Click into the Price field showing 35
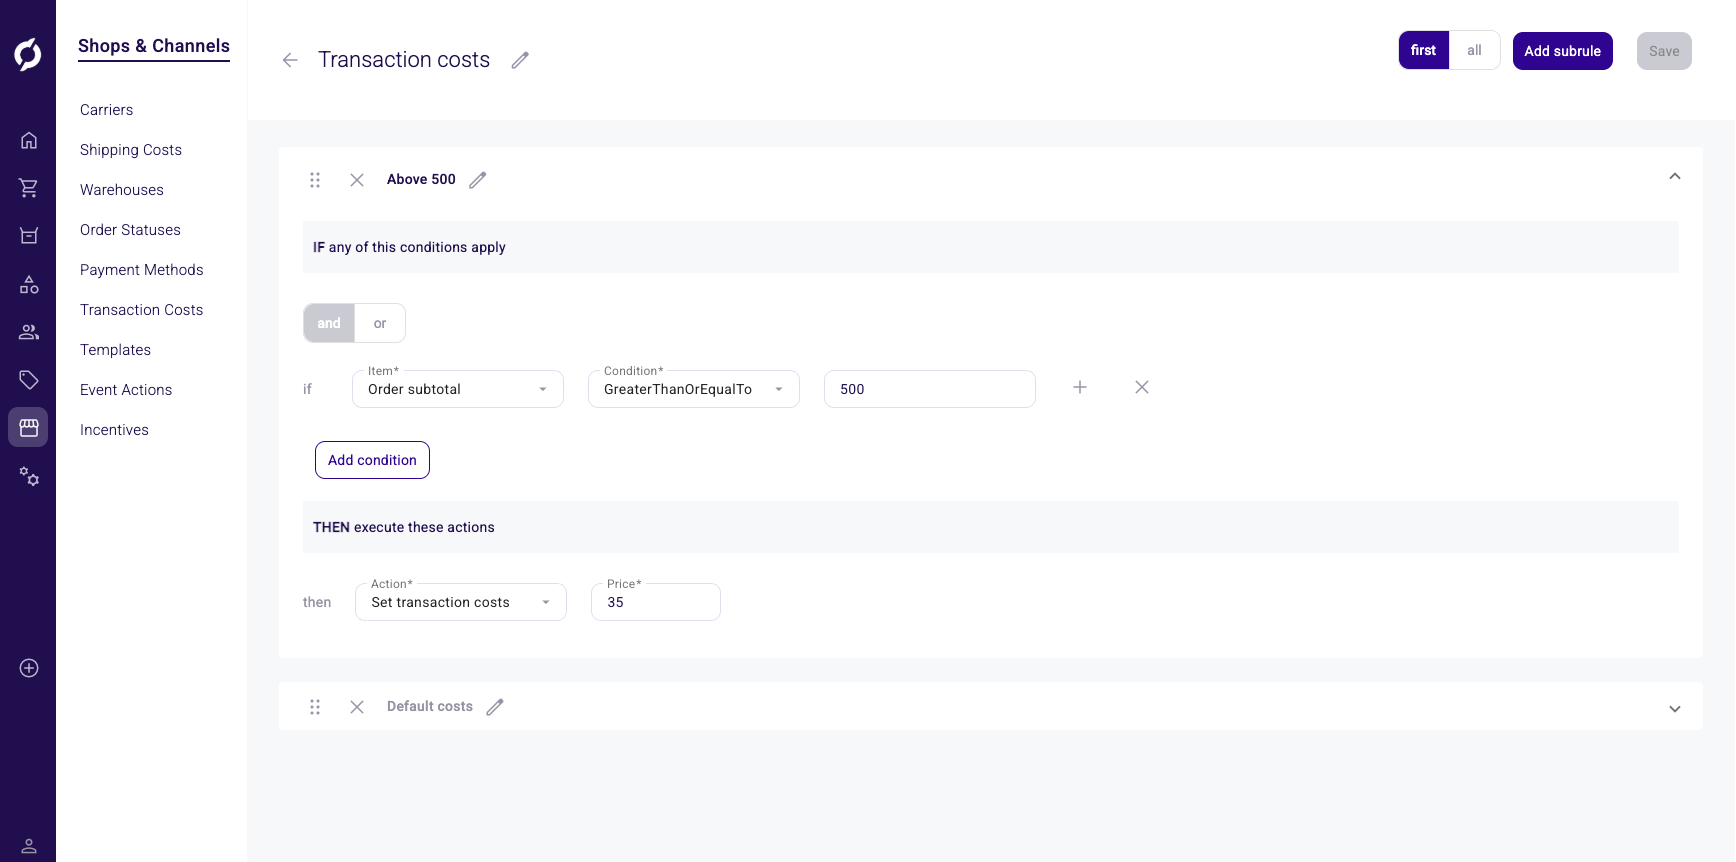Screen dimensions: 1736x862 click(x=655, y=602)
